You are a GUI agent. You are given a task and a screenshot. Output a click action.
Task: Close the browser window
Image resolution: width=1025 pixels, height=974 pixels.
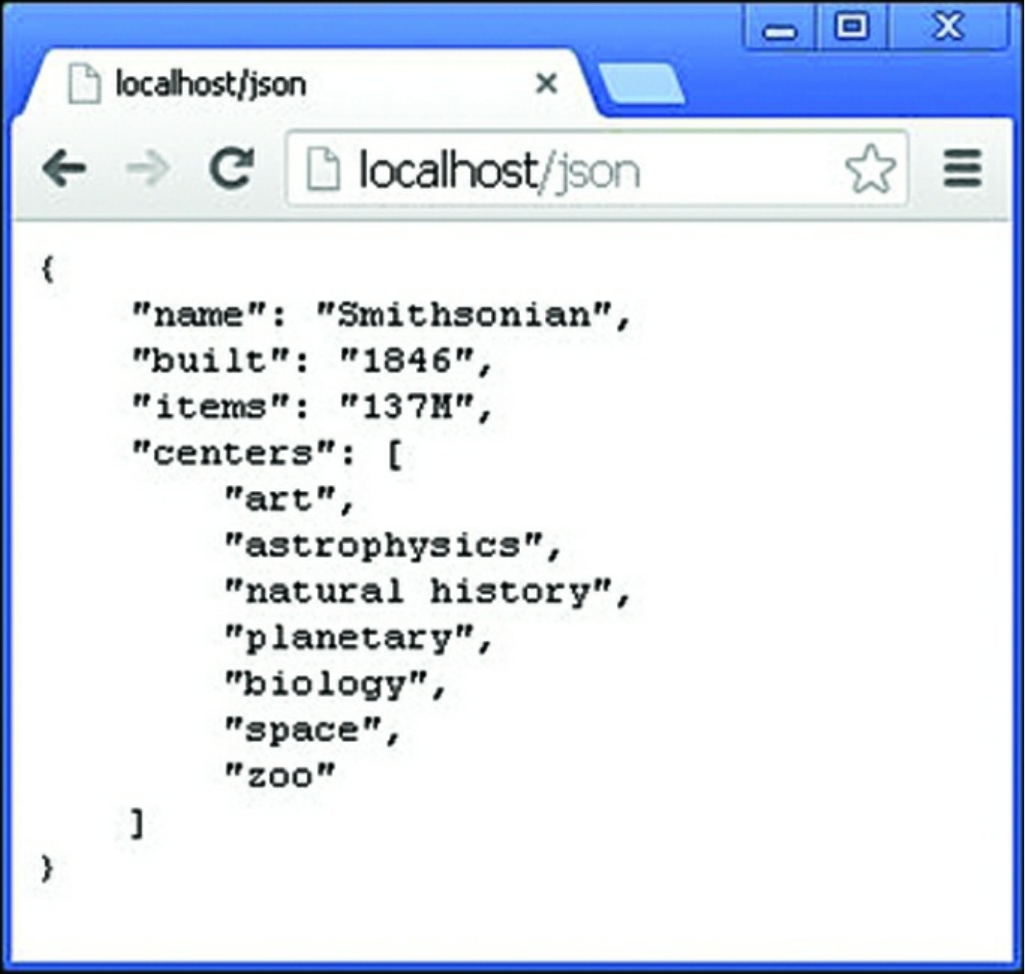(x=948, y=27)
